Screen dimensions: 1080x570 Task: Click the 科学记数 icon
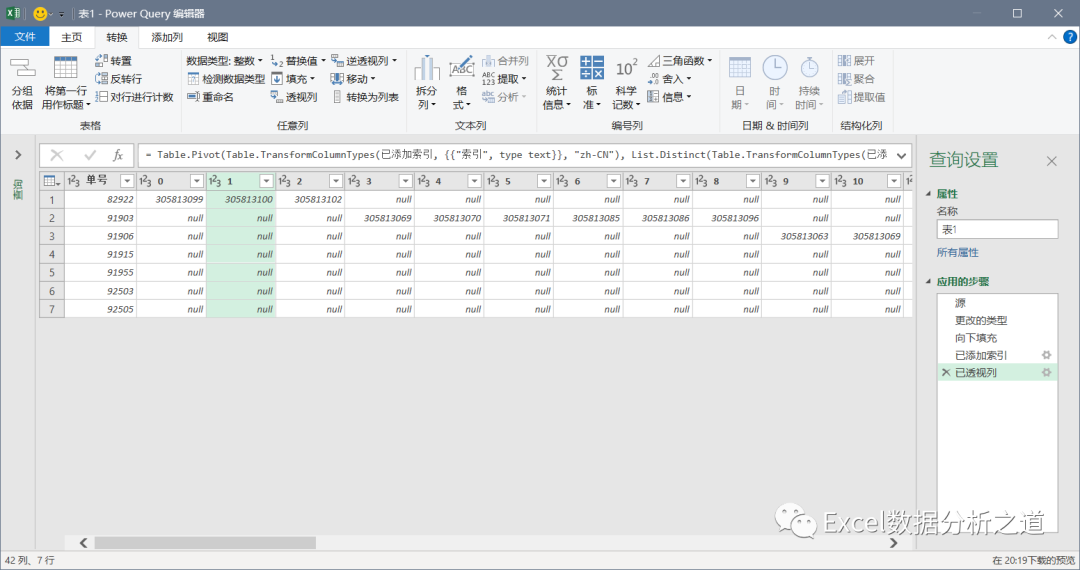pos(627,68)
